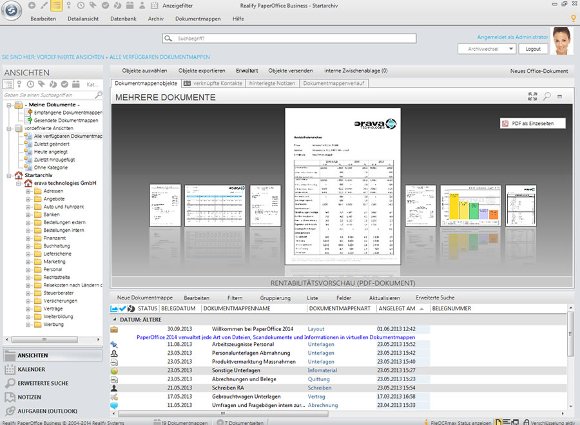Viewport: 580px width, 425px height.
Task: Click the round arrow icon in title toolbar
Action: click(118, 6)
